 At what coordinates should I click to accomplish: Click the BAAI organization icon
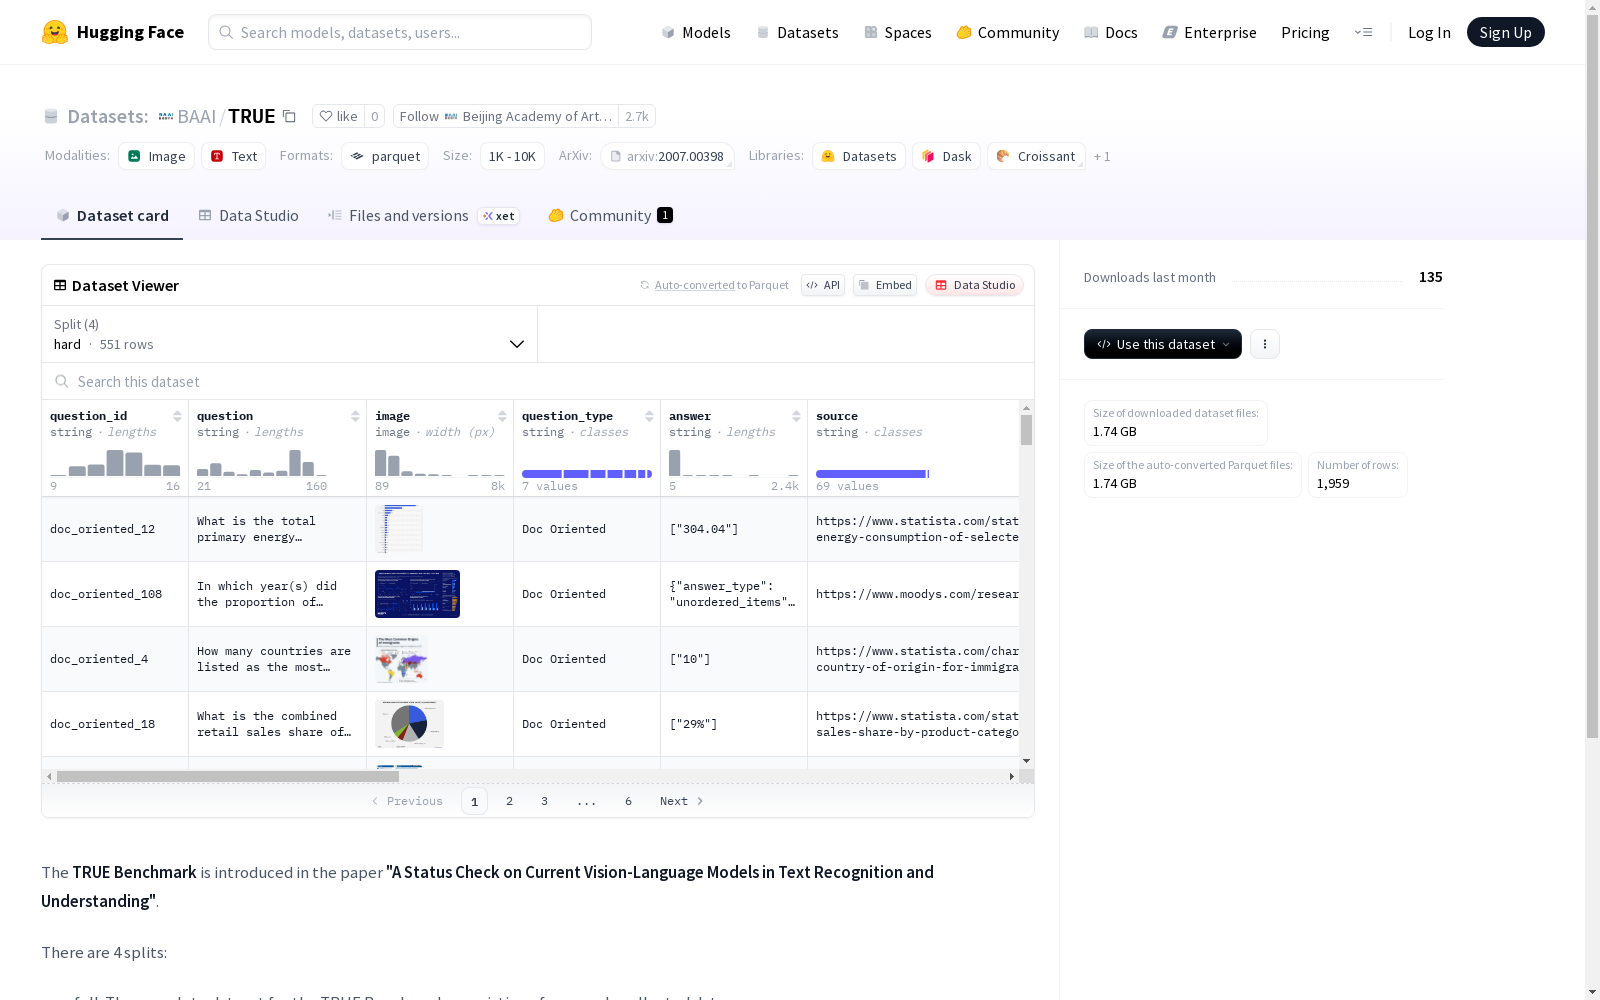pos(166,116)
